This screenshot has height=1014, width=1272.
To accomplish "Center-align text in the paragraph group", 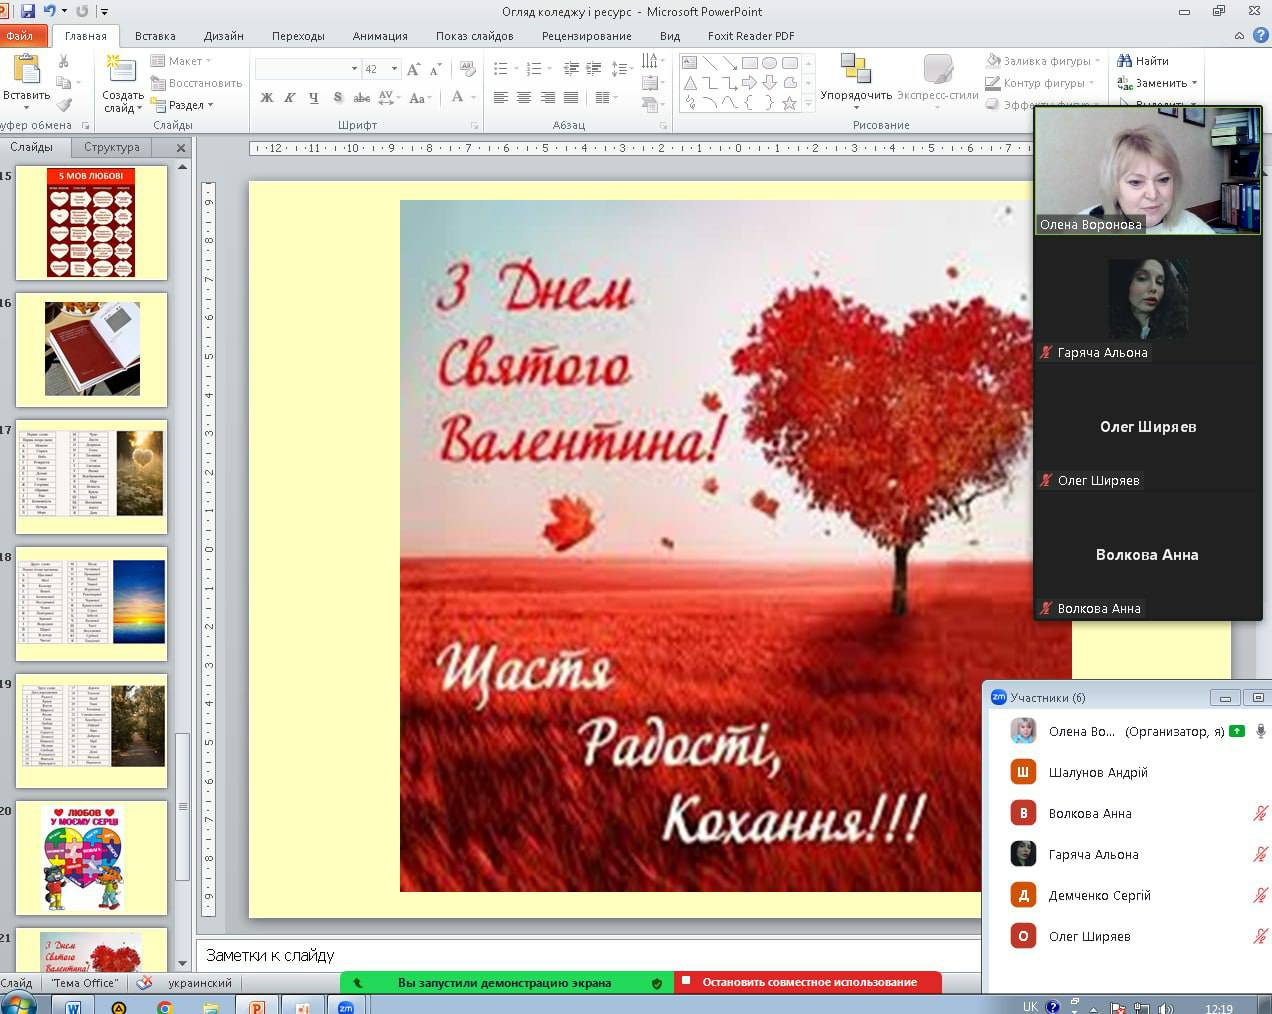I will [x=524, y=98].
